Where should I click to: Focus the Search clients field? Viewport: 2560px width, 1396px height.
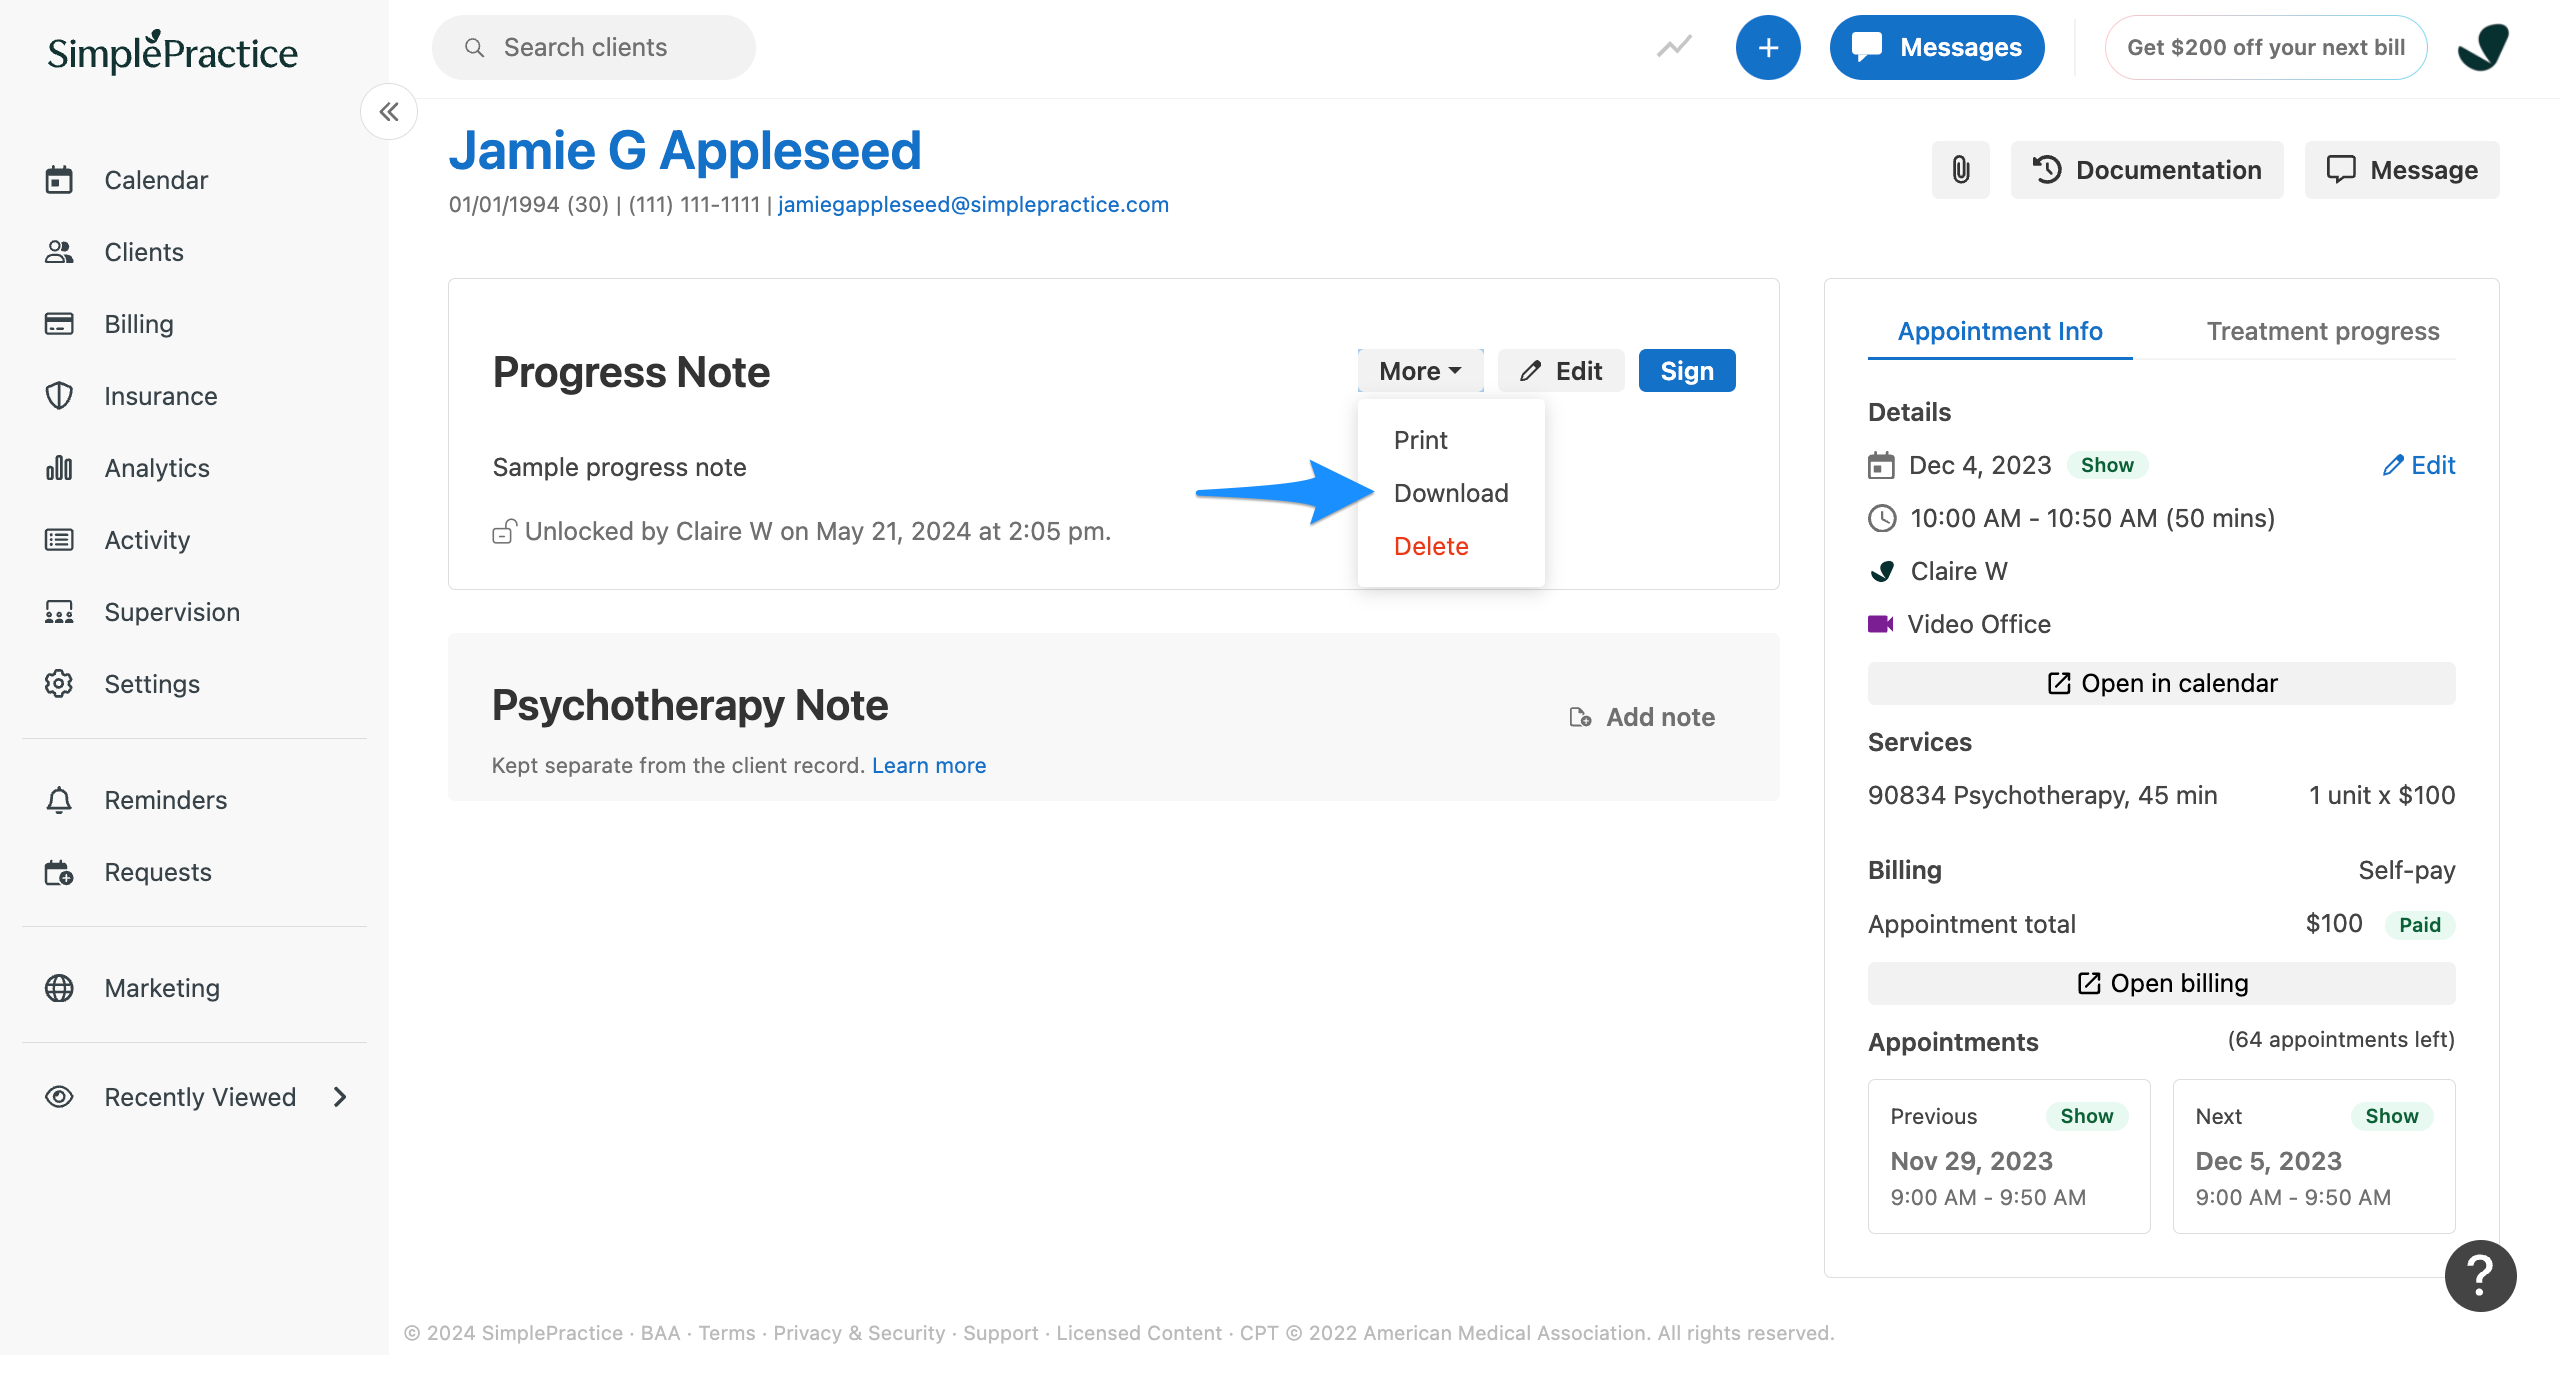click(594, 47)
